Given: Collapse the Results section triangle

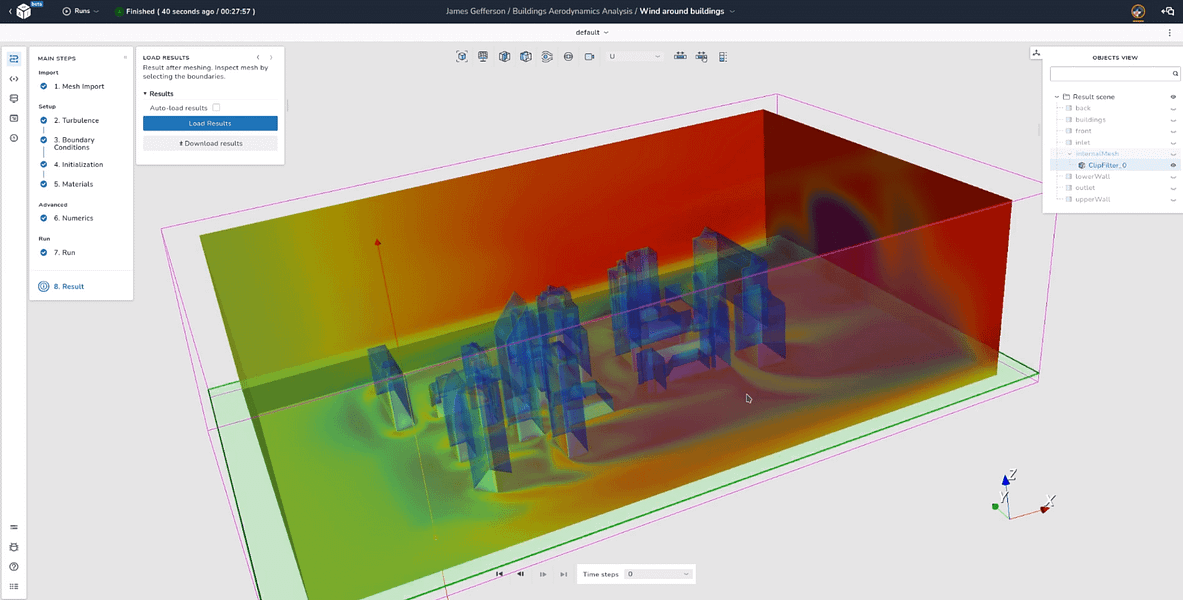Looking at the screenshot, I should coord(145,94).
